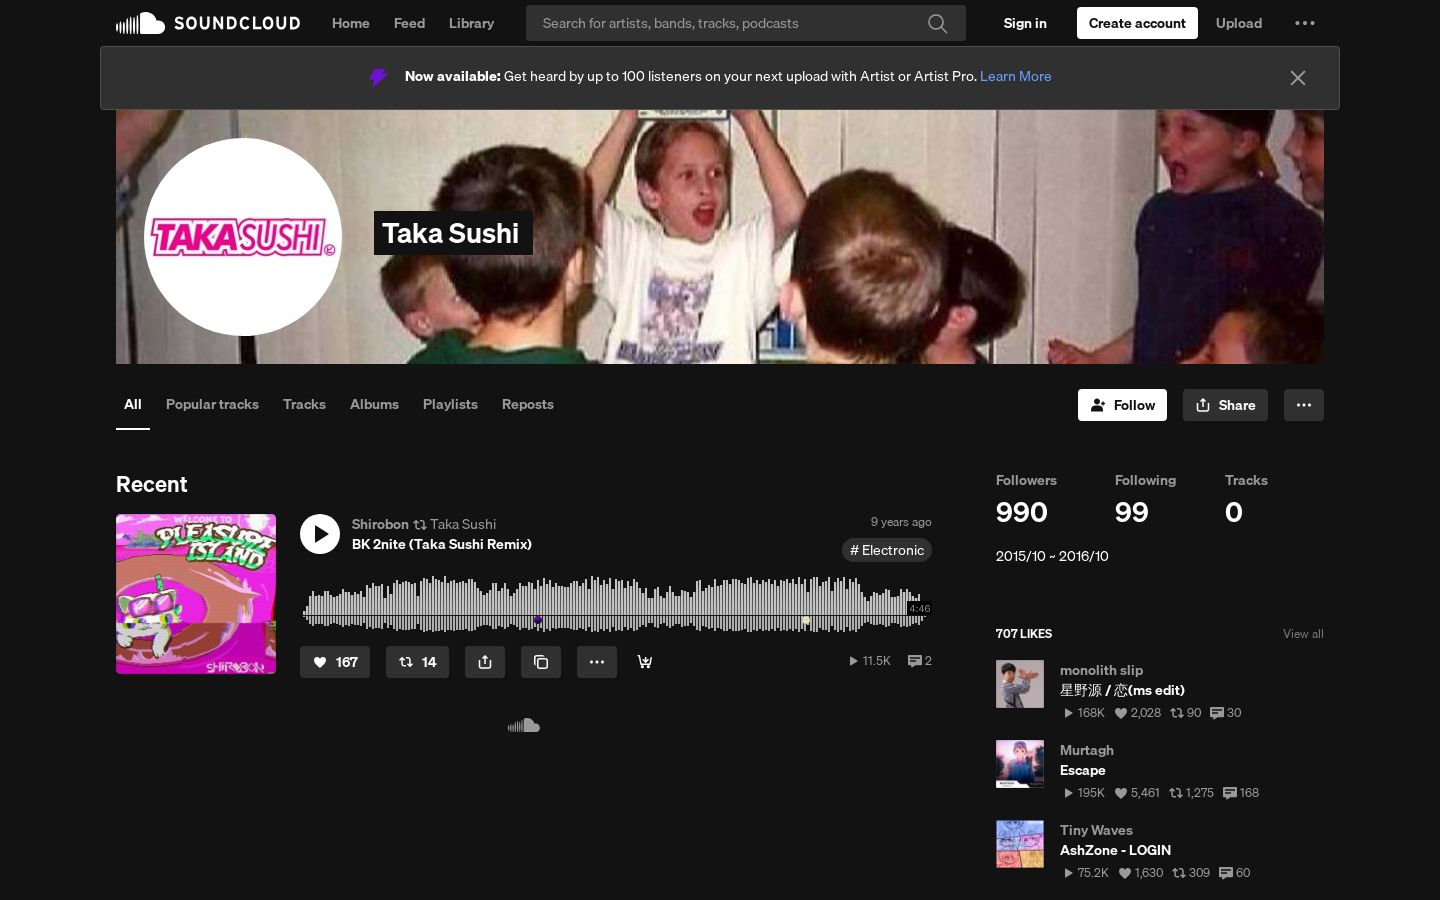Screen dimensions: 1440x900
Task: Open the Feed page
Action: (409, 23)
